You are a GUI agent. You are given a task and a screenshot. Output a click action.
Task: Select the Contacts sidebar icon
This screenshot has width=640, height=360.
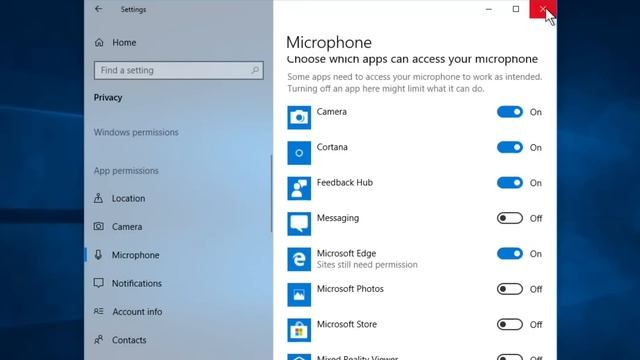pyautogui.click(x=98, y=340)
